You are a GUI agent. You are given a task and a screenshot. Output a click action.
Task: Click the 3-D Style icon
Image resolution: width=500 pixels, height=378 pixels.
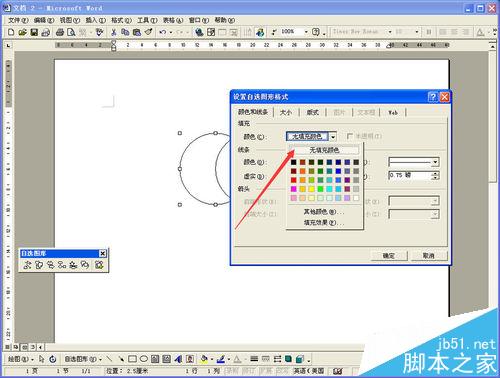coord(300,359)
